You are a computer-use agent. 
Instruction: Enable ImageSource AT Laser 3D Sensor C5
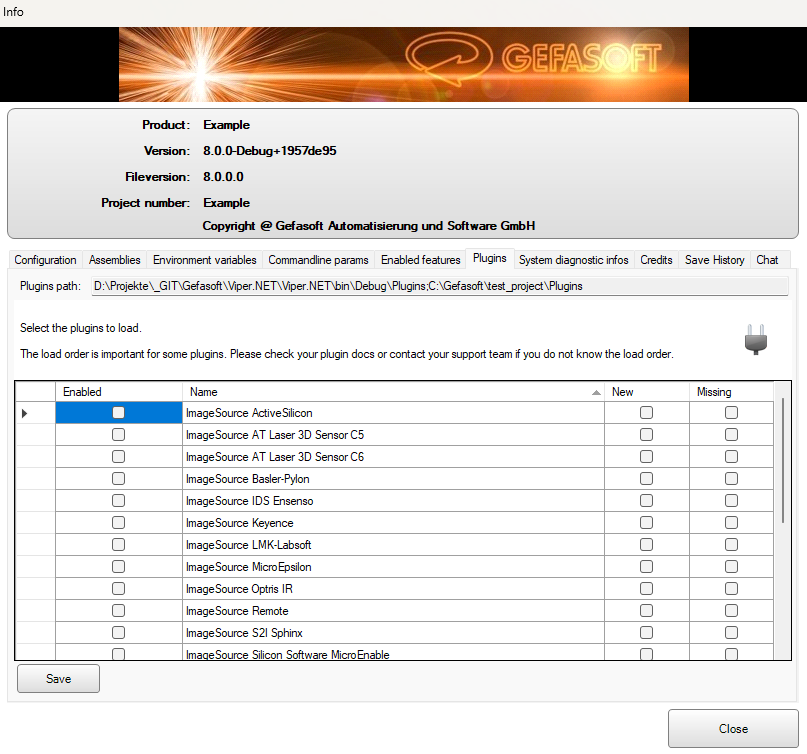coord(118,435)
